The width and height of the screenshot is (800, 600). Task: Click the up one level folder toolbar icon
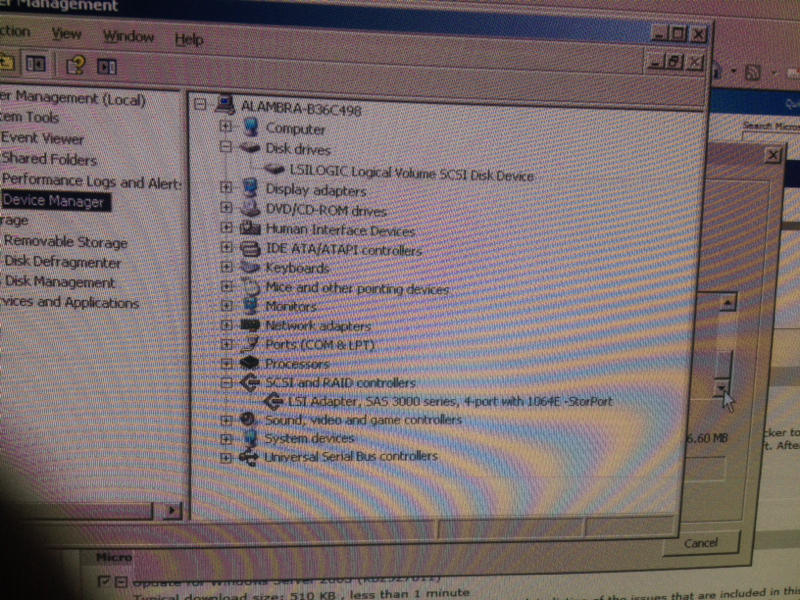coord(7,63)
